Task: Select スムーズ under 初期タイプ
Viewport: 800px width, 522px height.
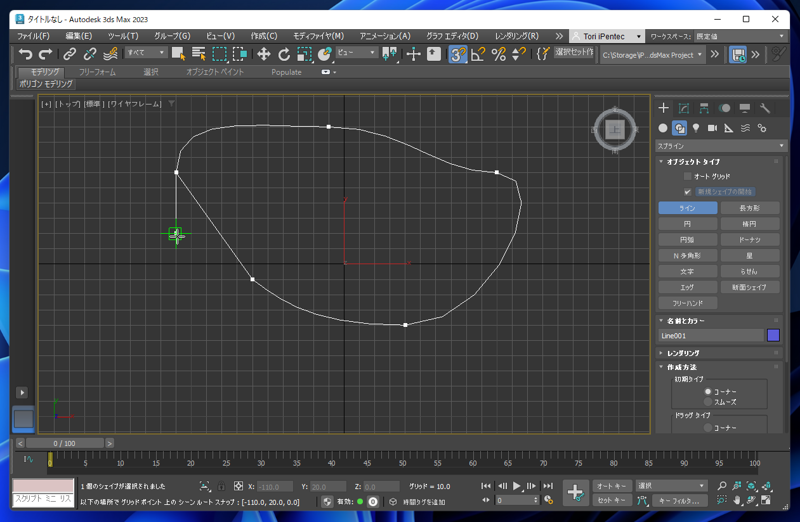Action: 708,402
